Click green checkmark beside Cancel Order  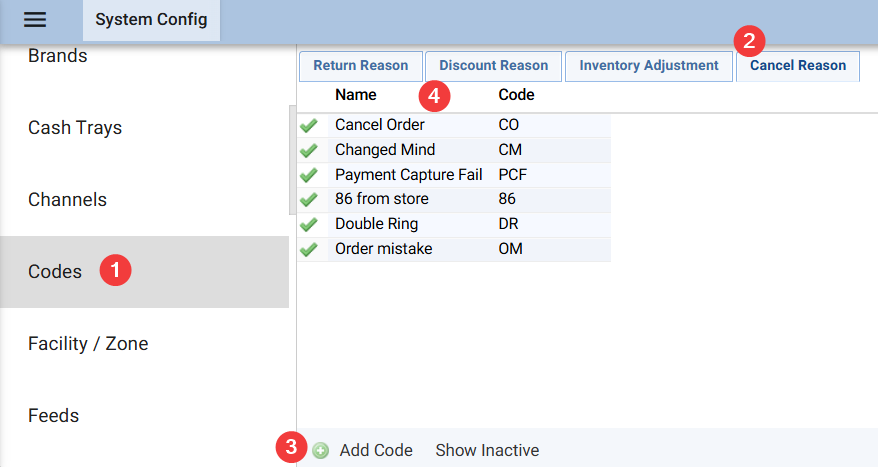click(309, 125)
